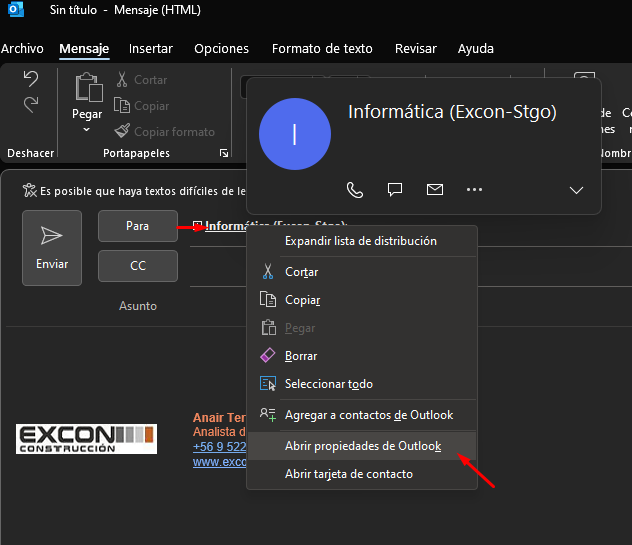The width and height of the screenshot is (632, 545).
Task: Switch to the Opciones tab
Action: tap(221, 48)
